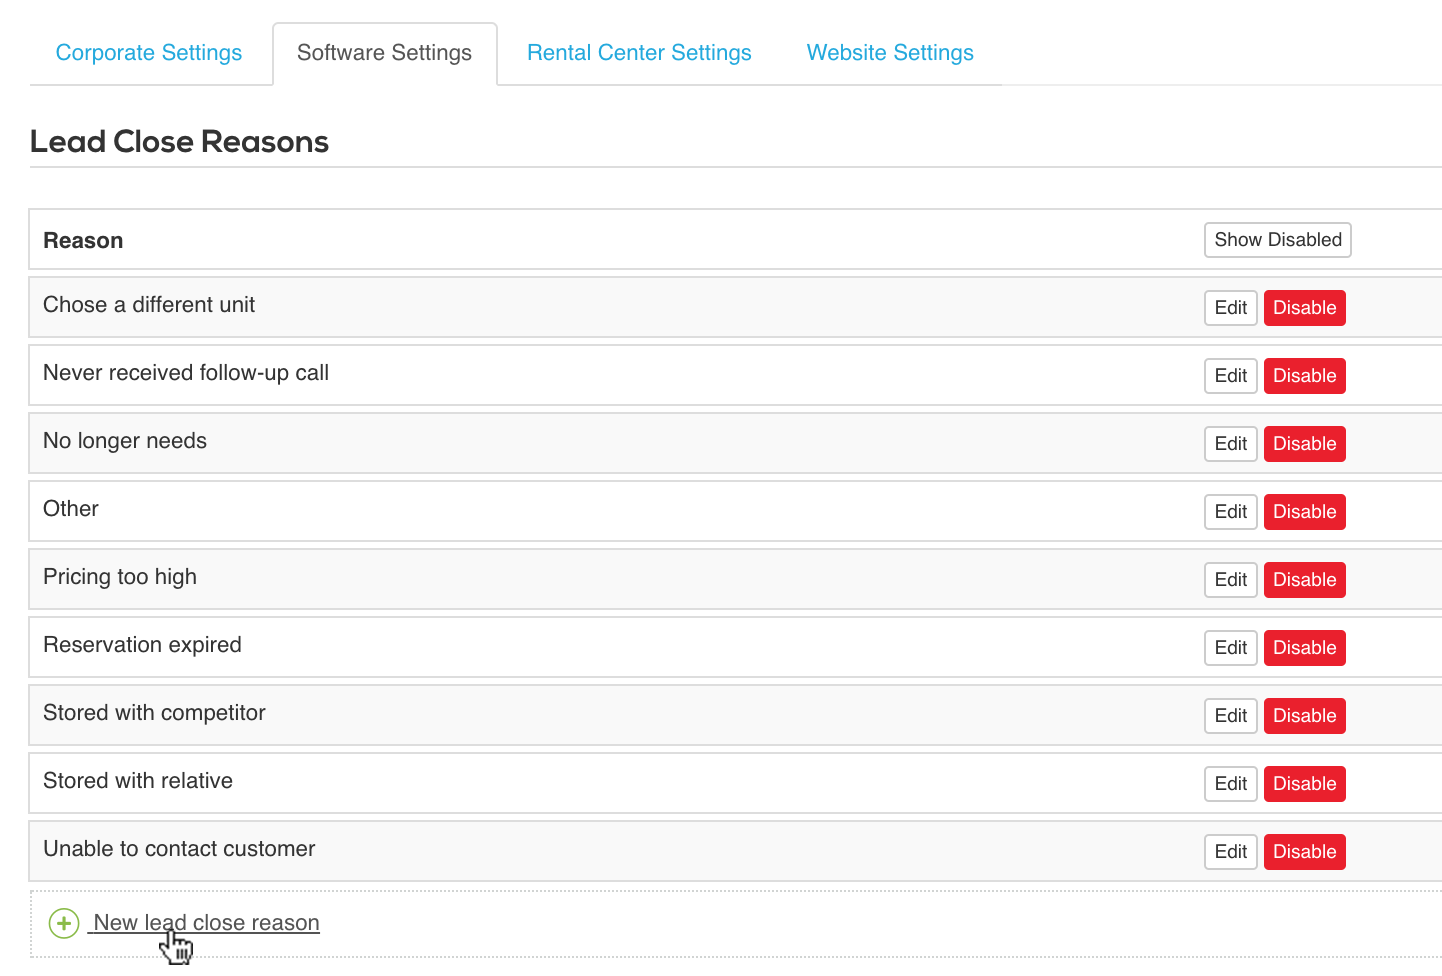
Task: Disable the 'Stored with relative' reason
Action: point(1304,783)
